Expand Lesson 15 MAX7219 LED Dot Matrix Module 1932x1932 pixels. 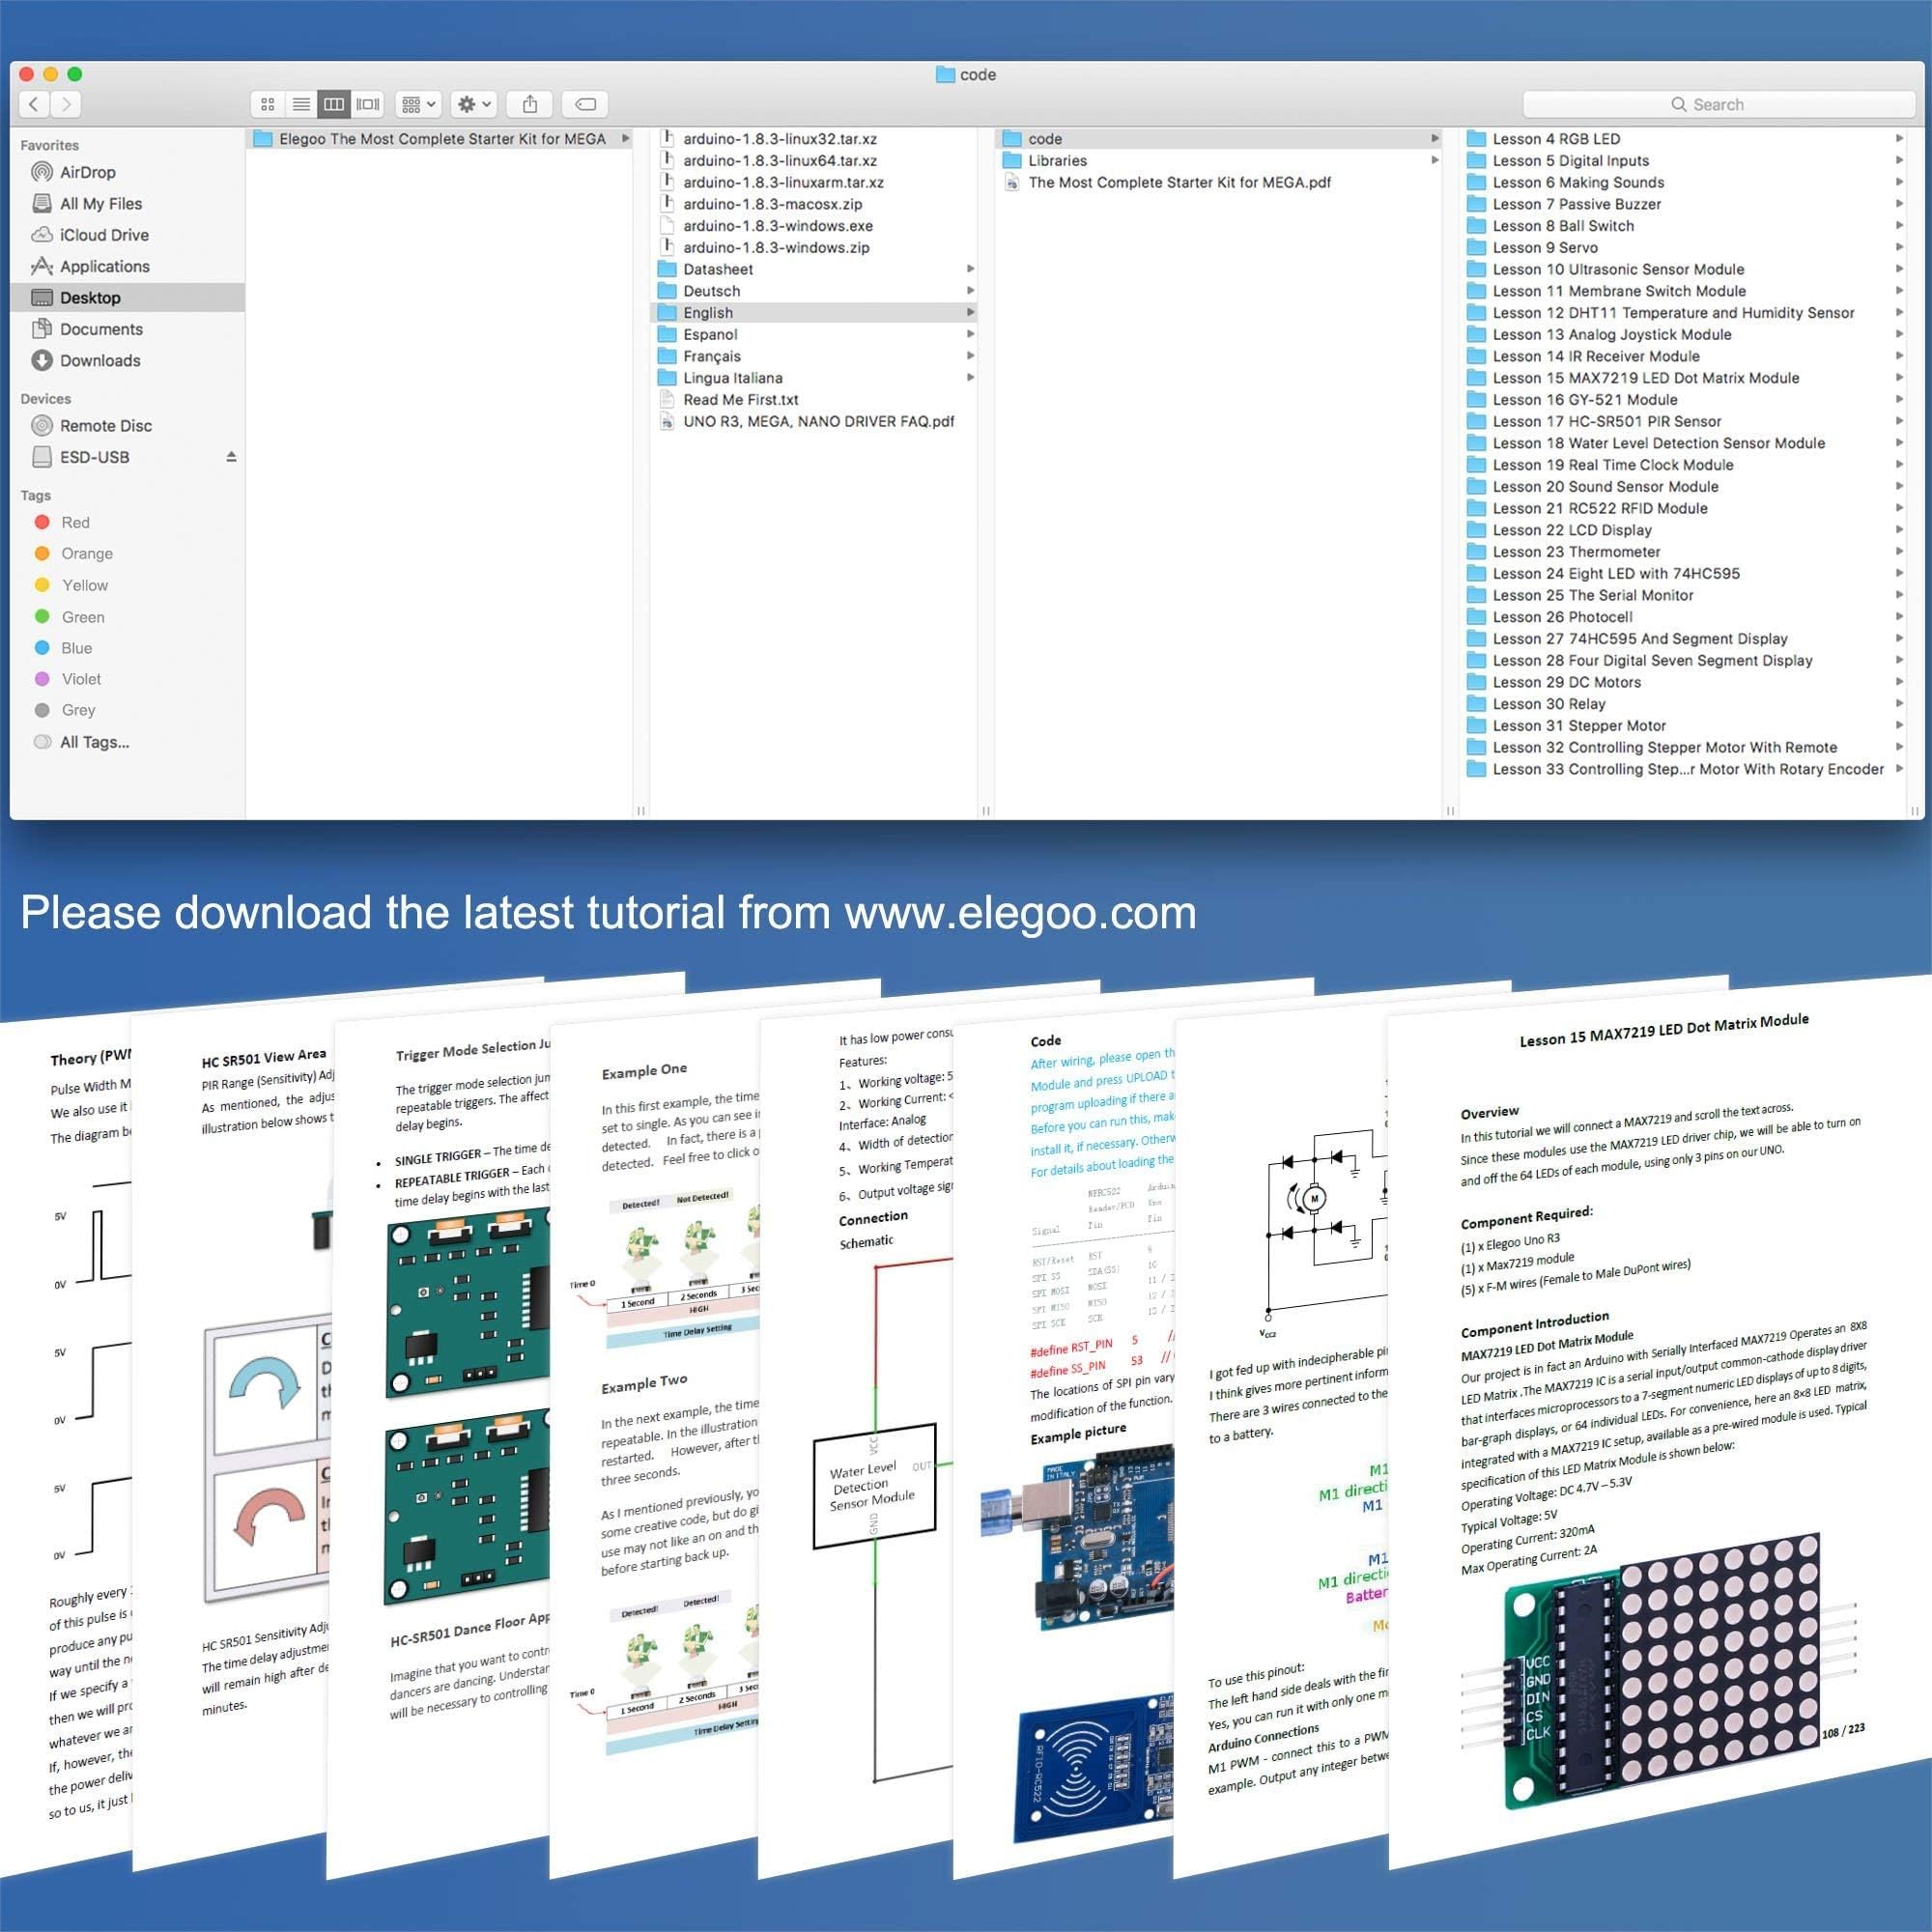click(1898, 378)
